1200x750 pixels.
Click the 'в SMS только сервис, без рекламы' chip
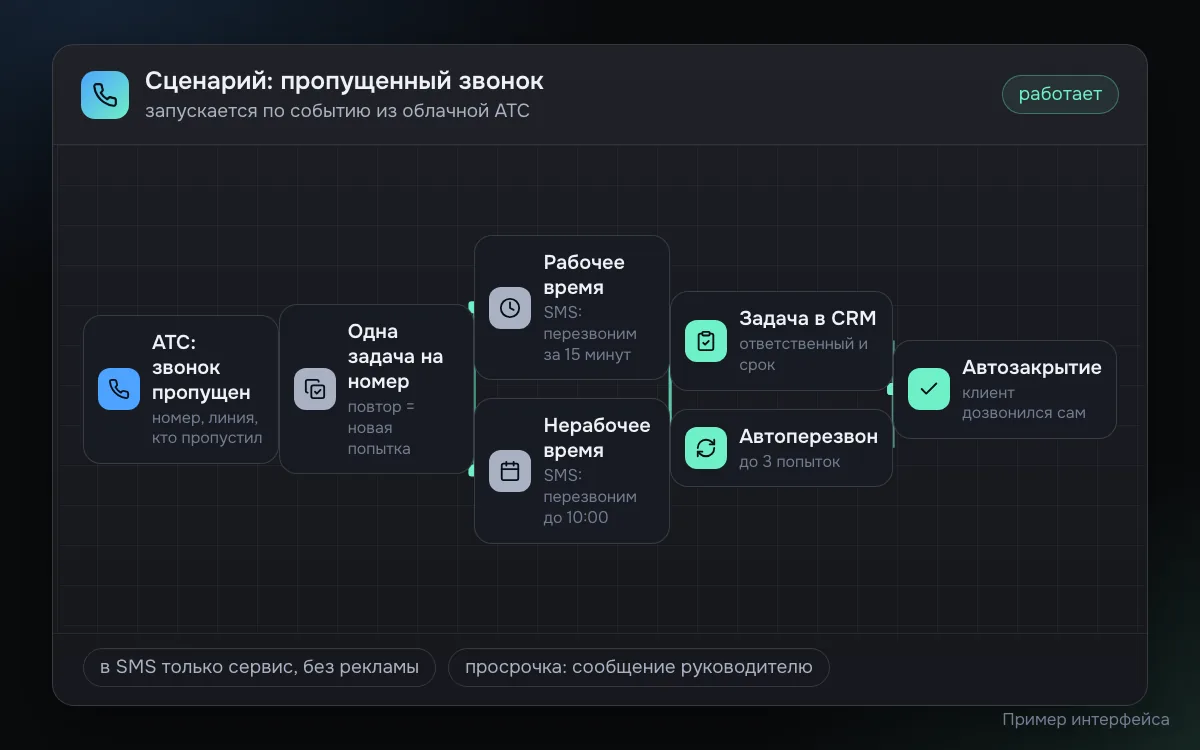click(259, 667)
